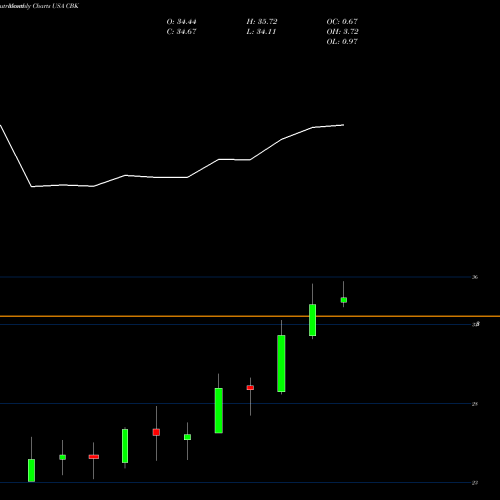The image size is (500, 500).
Task: Click the small green candle at the far right
Action: click(x=344, y=300)
